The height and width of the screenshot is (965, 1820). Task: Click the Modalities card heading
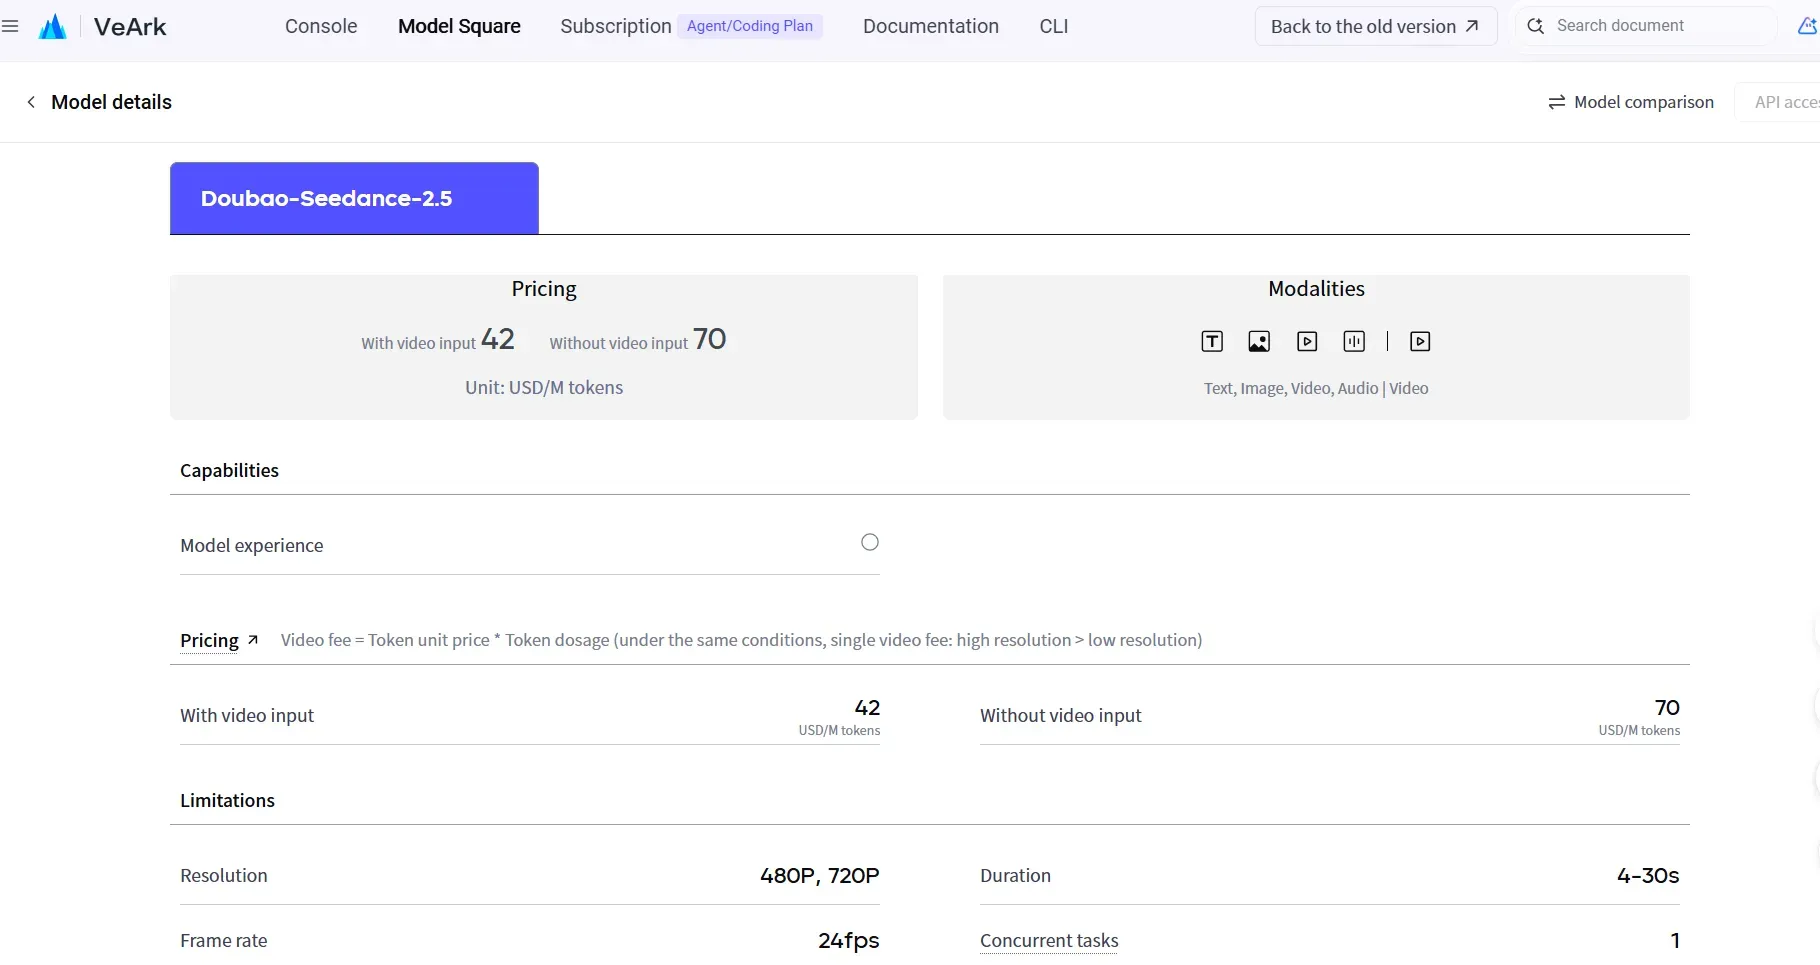click(1316, 289)
